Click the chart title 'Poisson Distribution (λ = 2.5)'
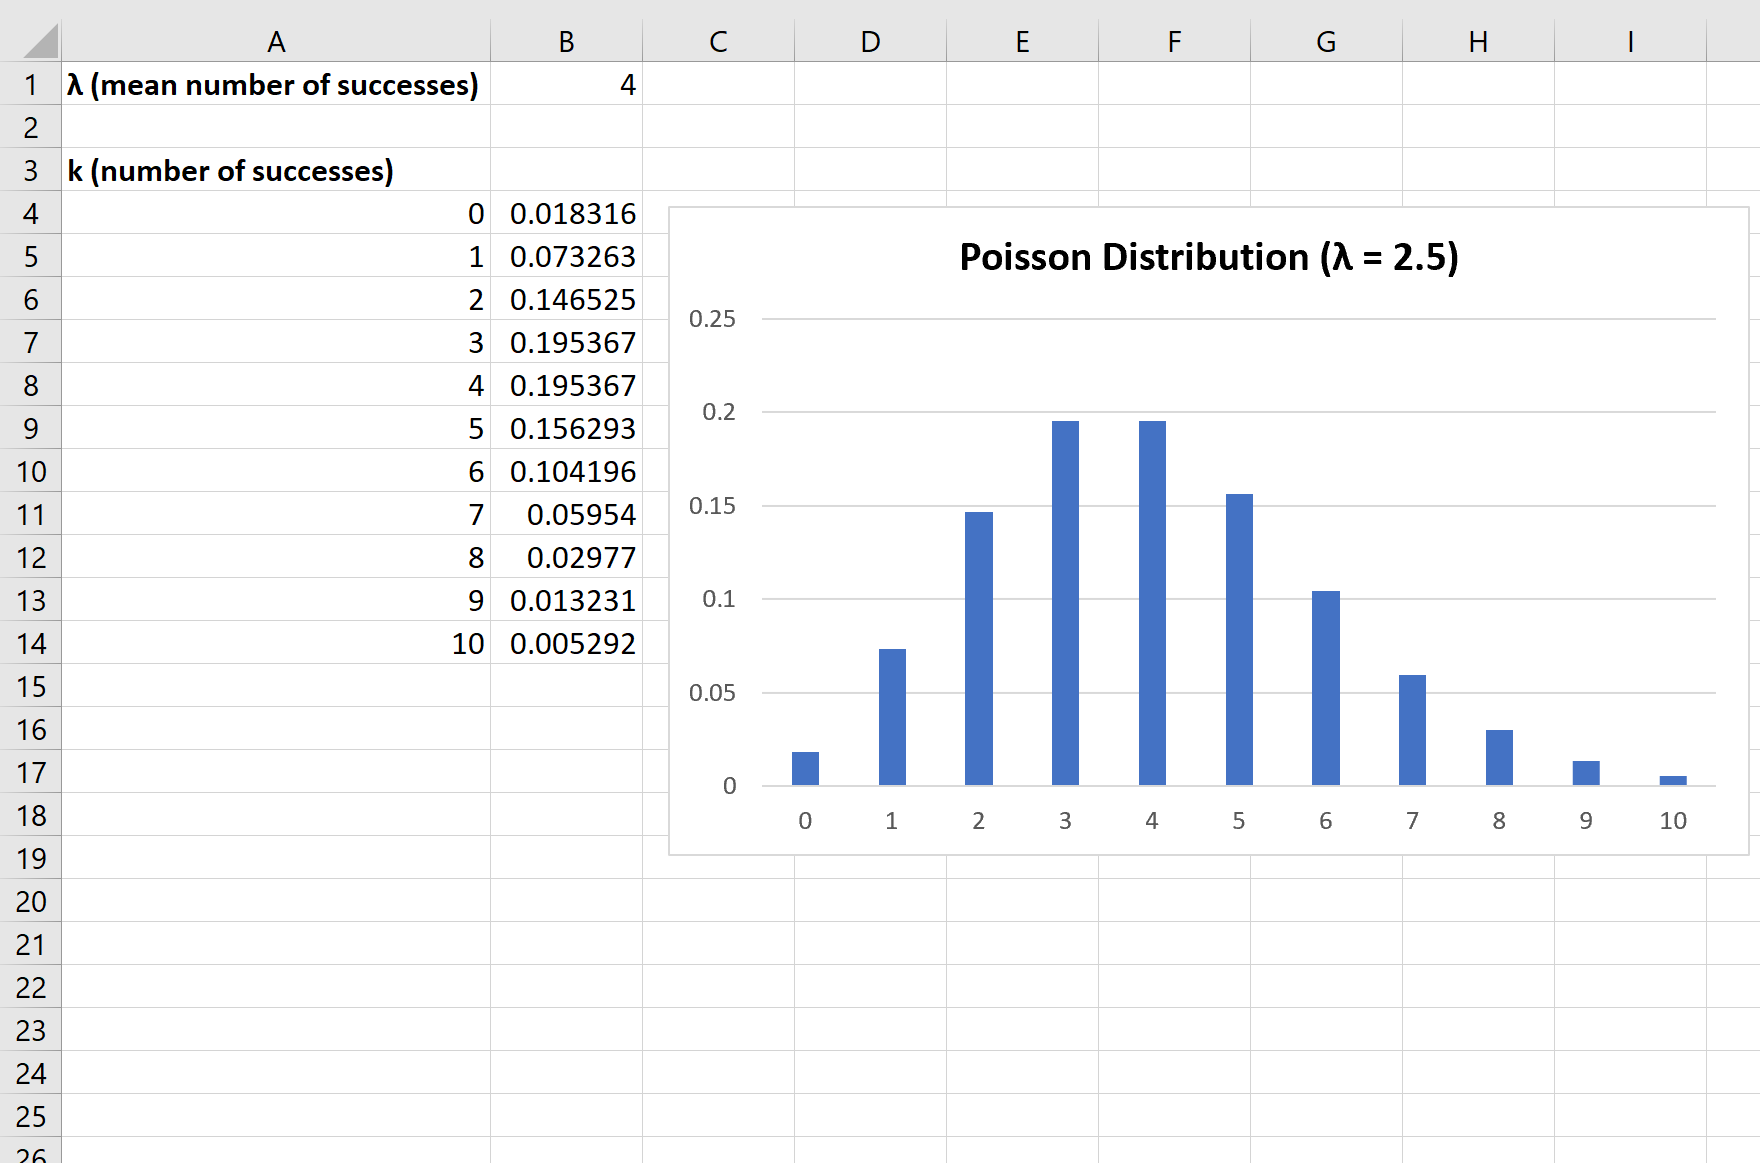The image size is (1760, 1163). [x=1207, y=257]
